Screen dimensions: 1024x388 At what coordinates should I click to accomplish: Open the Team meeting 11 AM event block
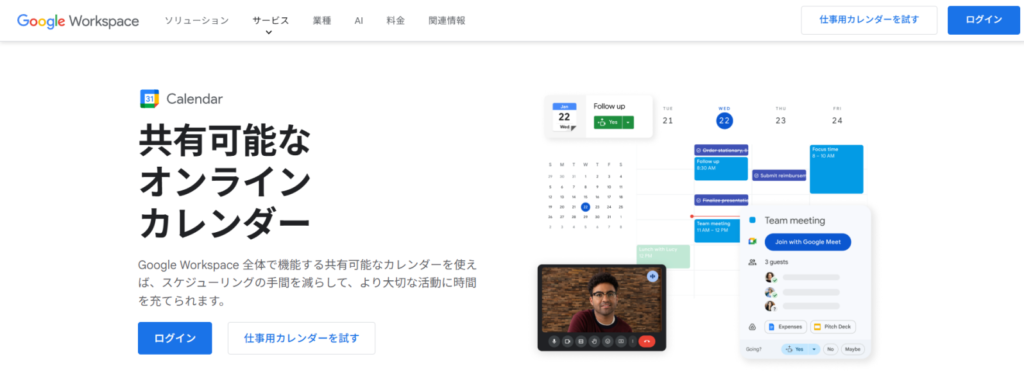[717, 231]
